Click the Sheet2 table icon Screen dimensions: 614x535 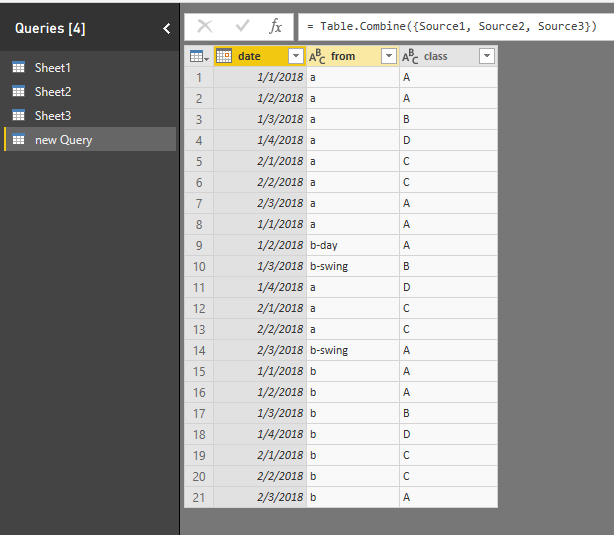(x=18, y=91)
